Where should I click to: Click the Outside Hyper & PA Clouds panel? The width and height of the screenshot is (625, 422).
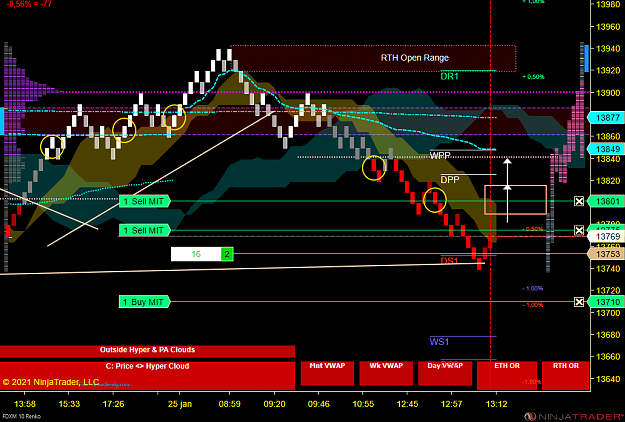pos(147,351)
